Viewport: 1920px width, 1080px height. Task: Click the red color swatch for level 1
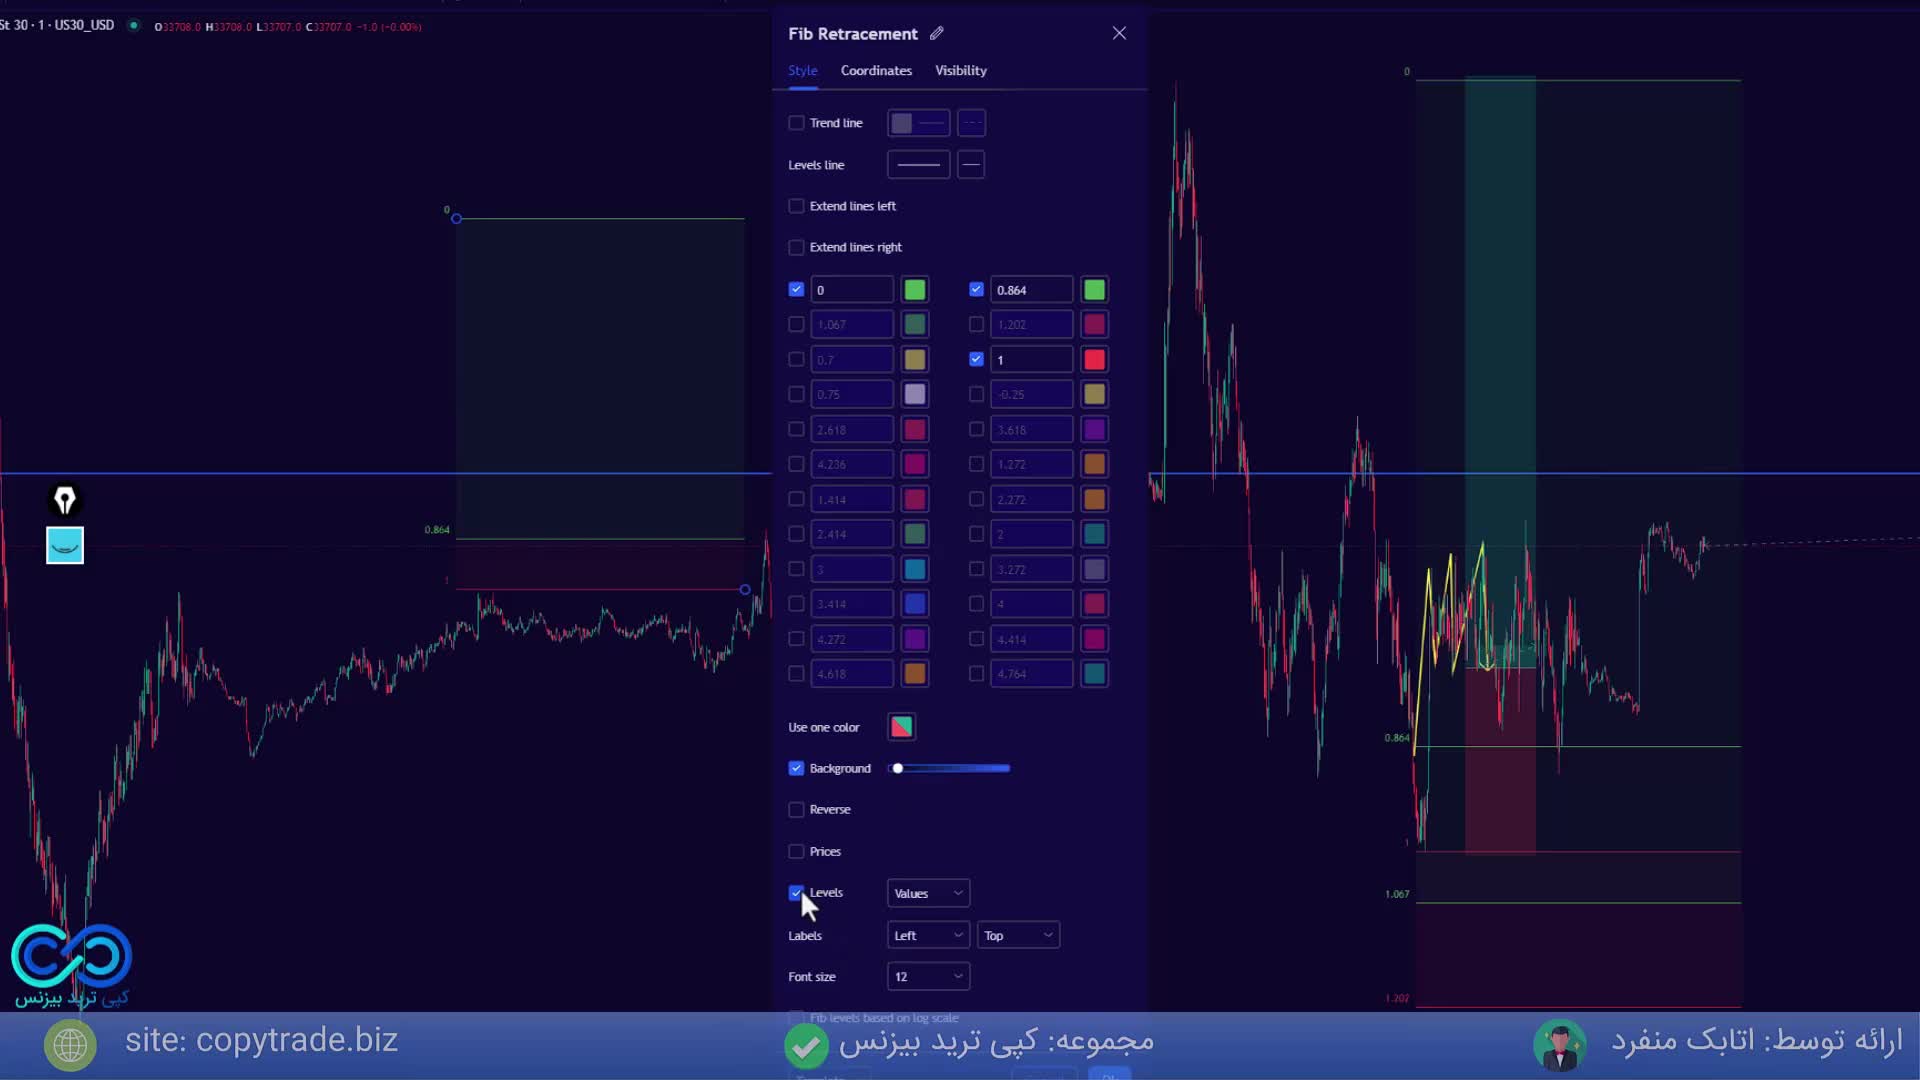click(x=1094, y=360)
